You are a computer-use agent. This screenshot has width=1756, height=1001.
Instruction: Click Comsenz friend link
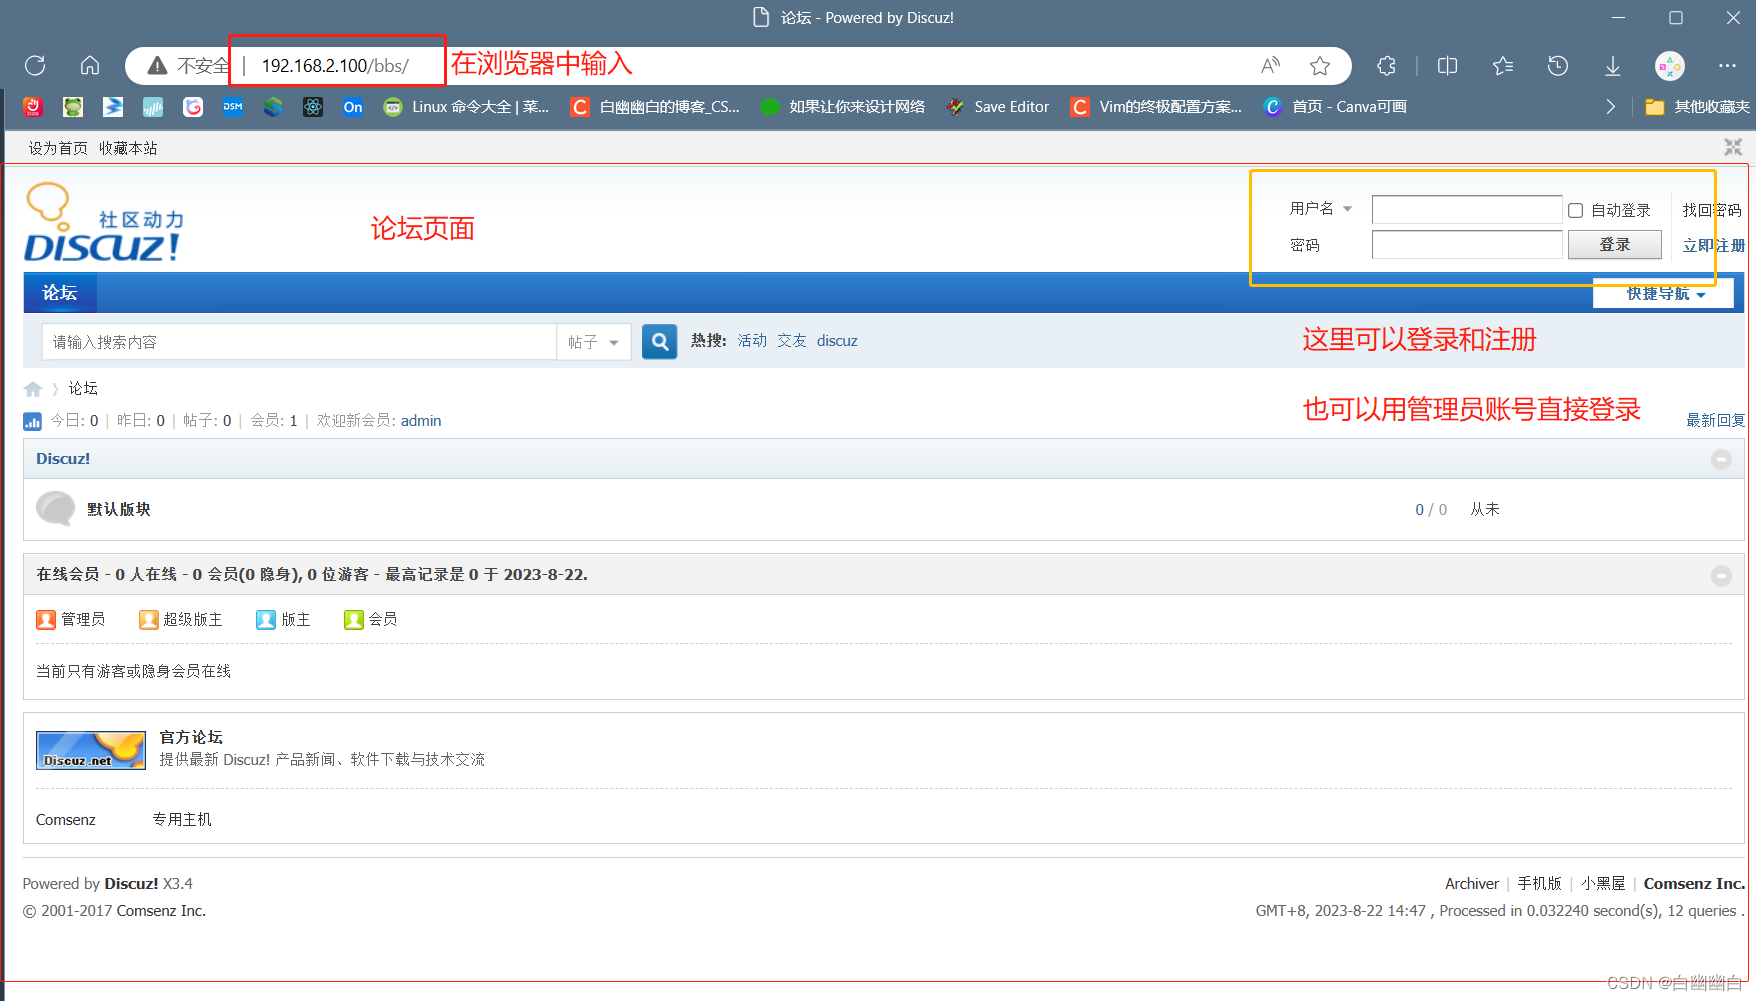click(66, 820)
